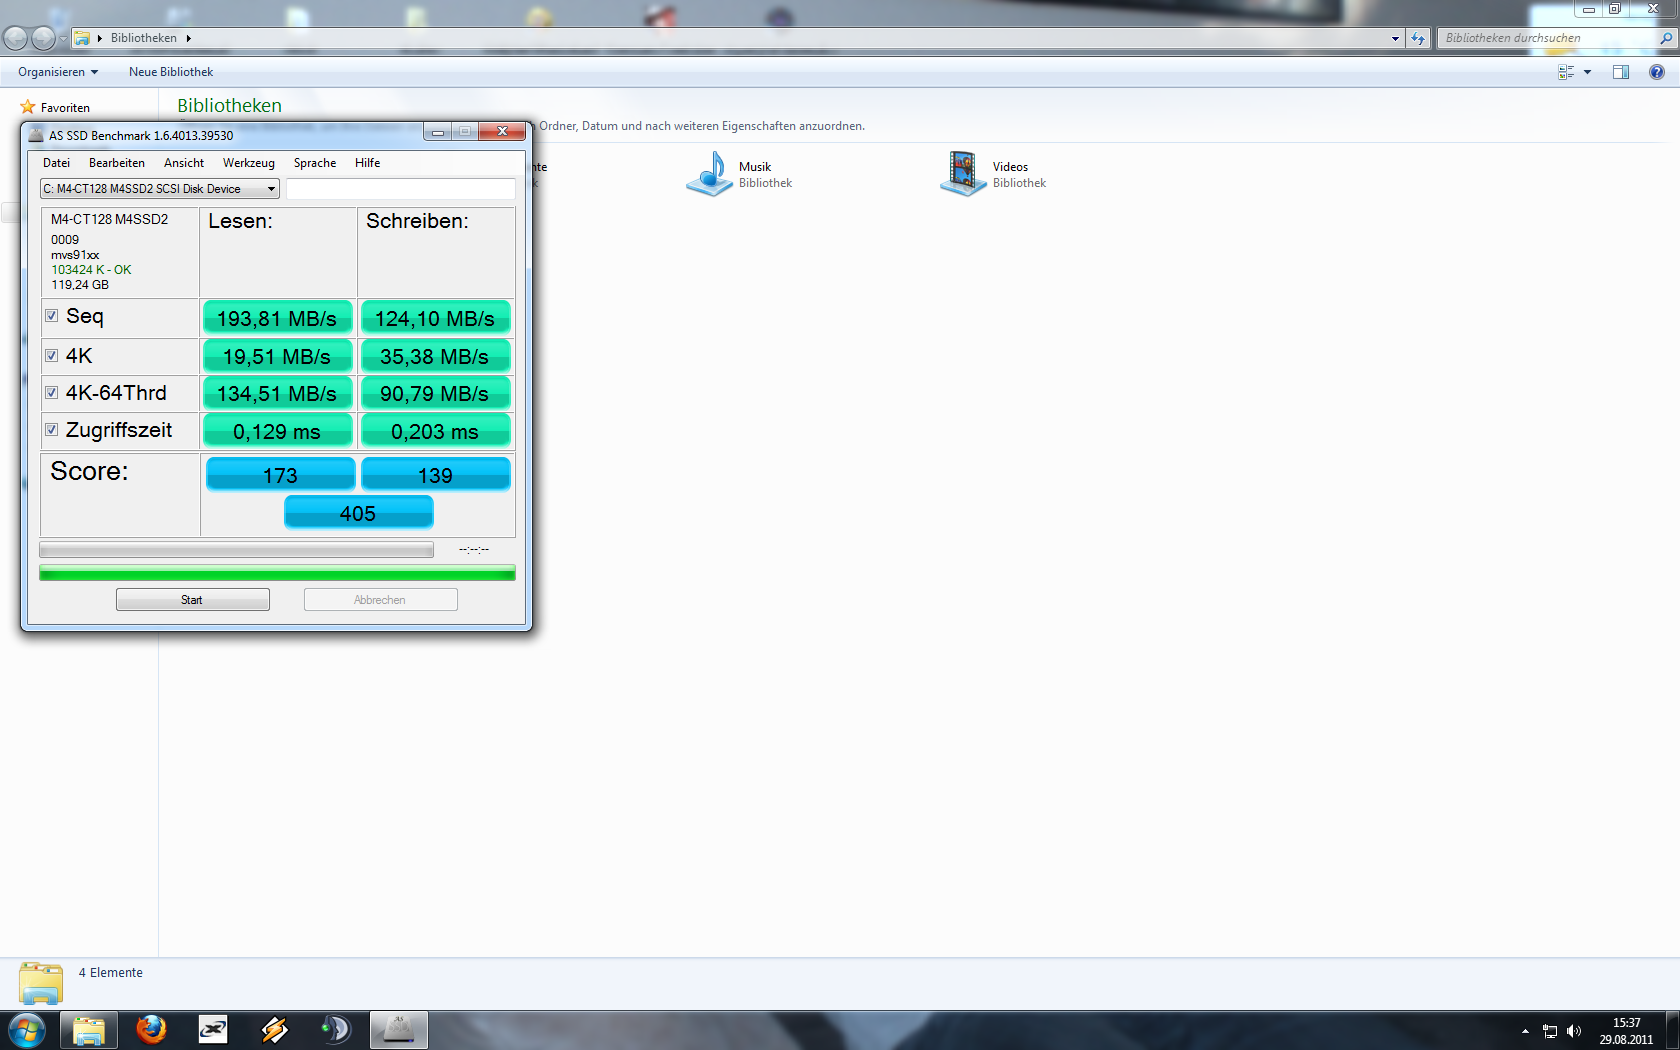Open the Windows Start menu
This screenshot has height=1050, width=1680.
[27, 1030]
